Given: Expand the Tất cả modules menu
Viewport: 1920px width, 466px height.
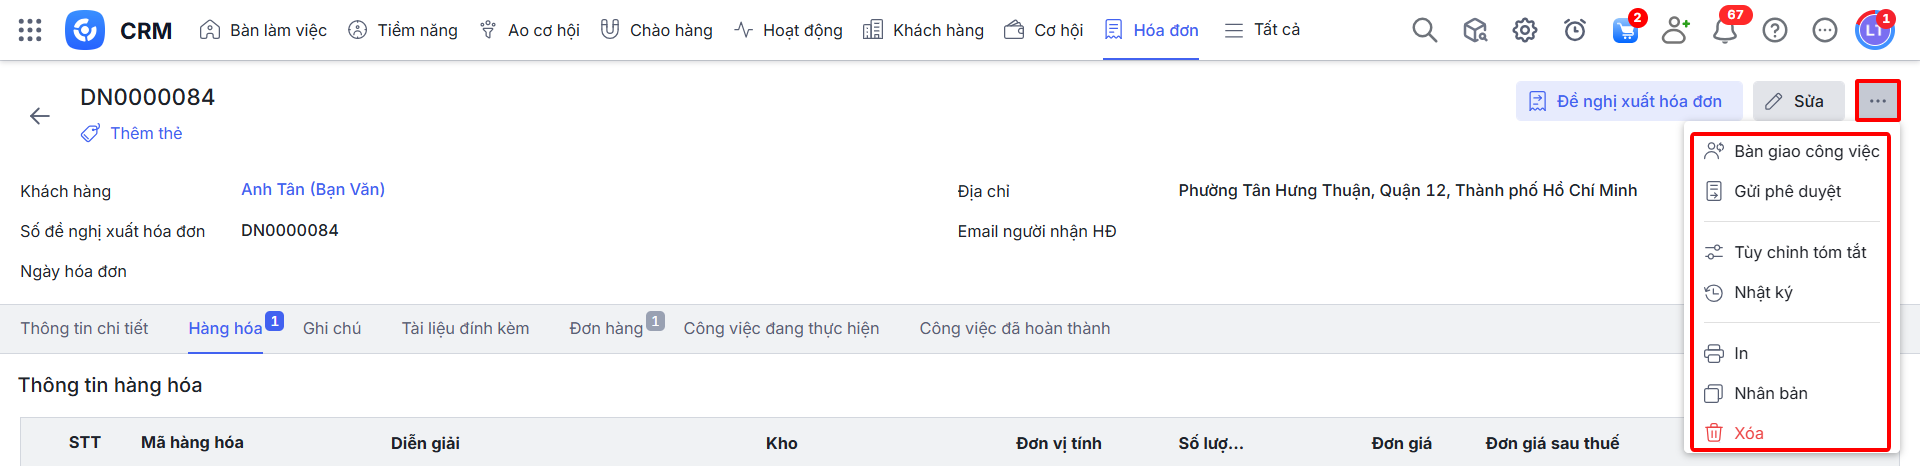Looking at the screenshot, I should click(x=1262, y=30).
